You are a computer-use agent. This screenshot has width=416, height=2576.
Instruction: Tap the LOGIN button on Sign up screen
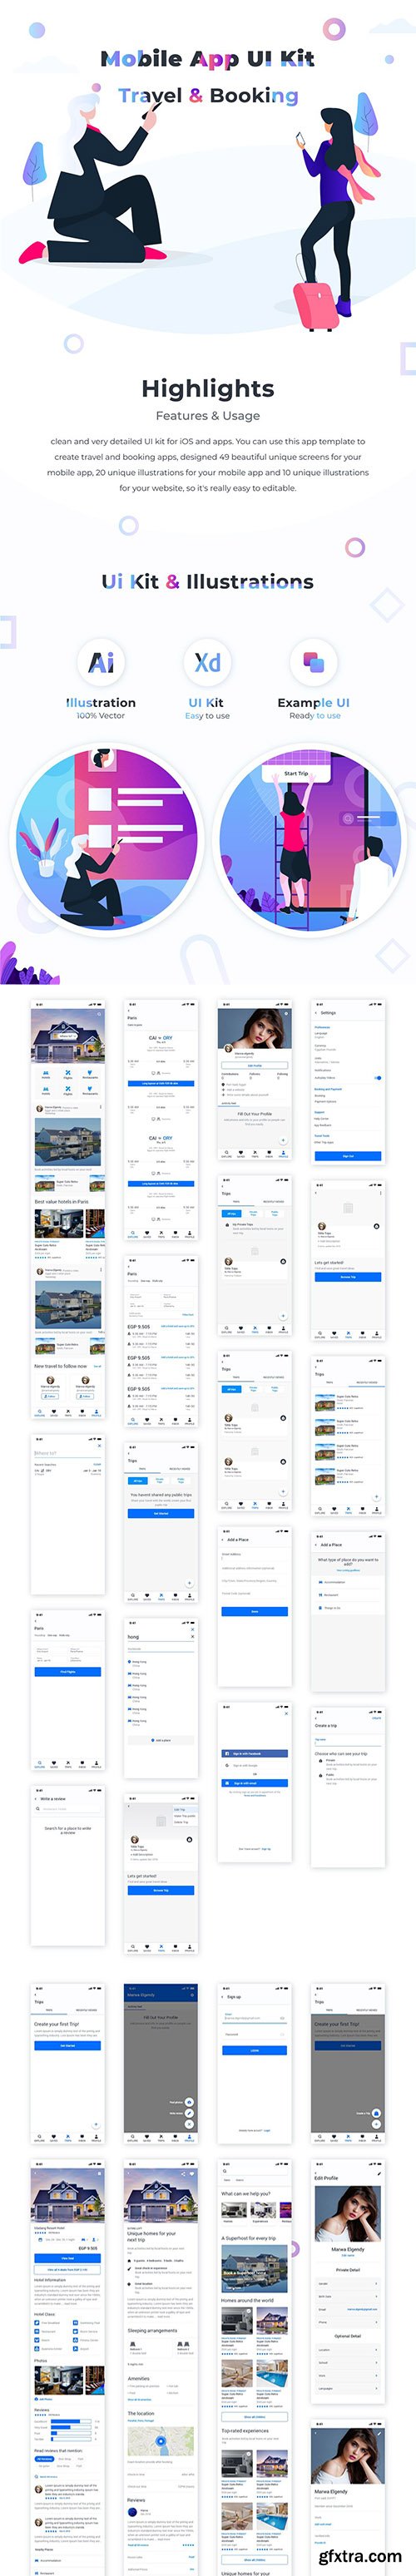pos(254,2051)
